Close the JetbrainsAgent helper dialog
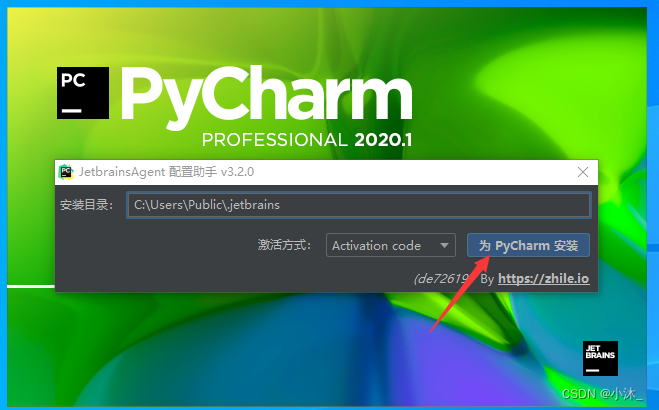Screen dimensions: 659x410 [583, 172]
